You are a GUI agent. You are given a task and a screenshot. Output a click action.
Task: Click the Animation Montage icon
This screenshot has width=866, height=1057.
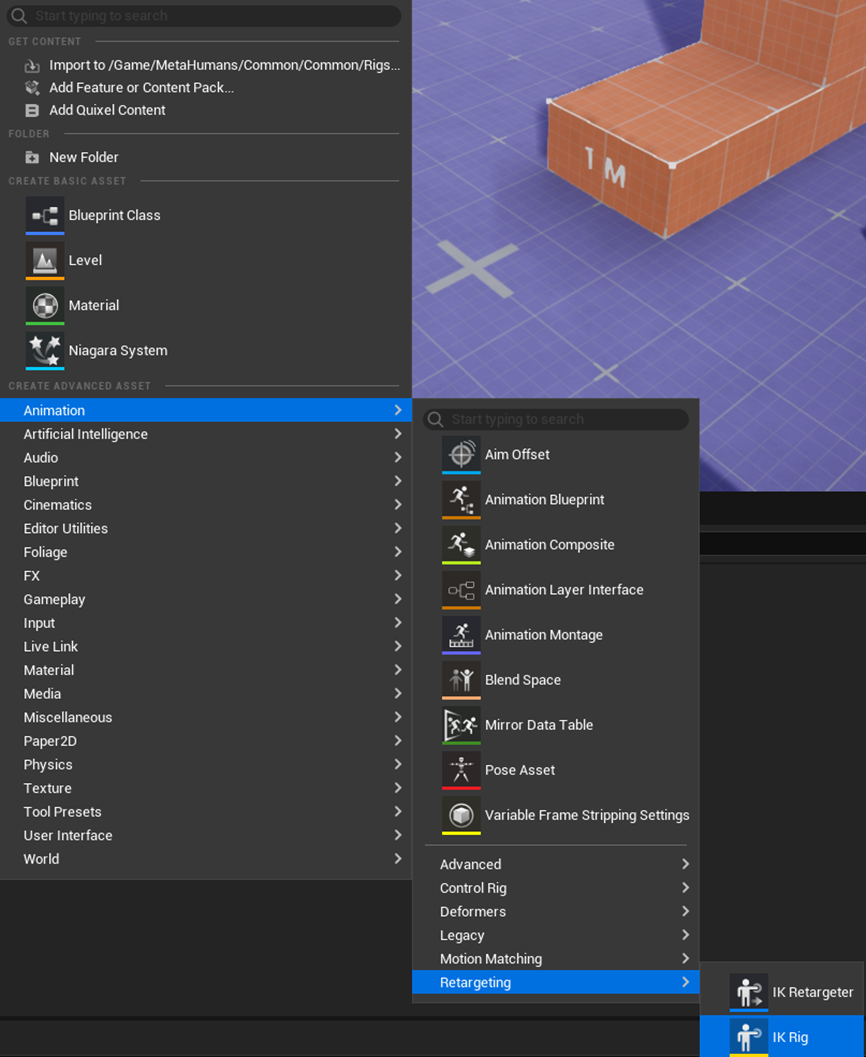(x=462, y=635)
